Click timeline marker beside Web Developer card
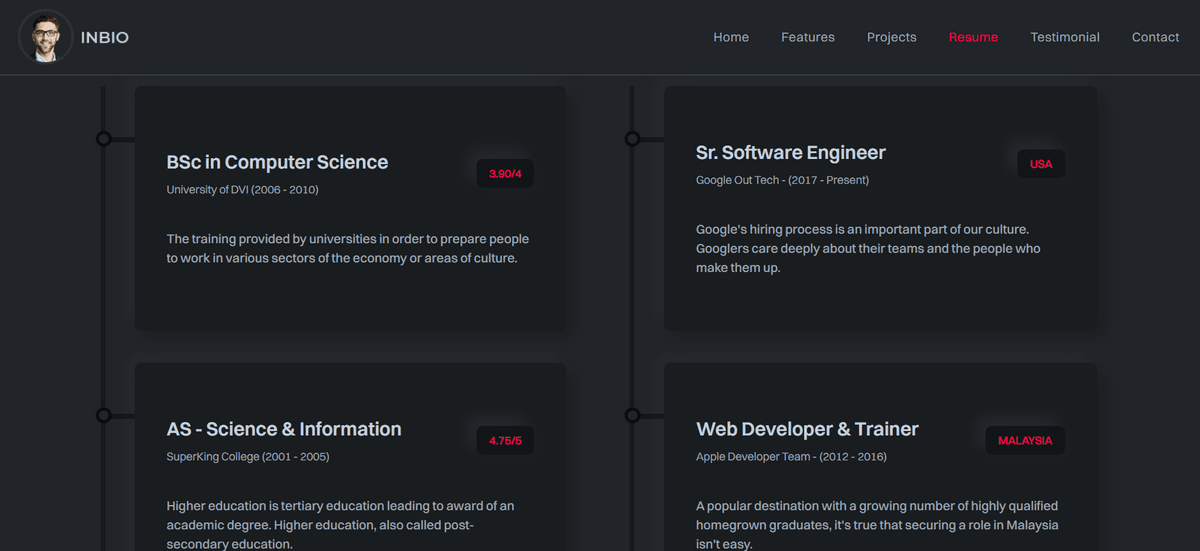Image resolution: width=1200 pixels, height=551 pixels. click(x=632, y=415)
